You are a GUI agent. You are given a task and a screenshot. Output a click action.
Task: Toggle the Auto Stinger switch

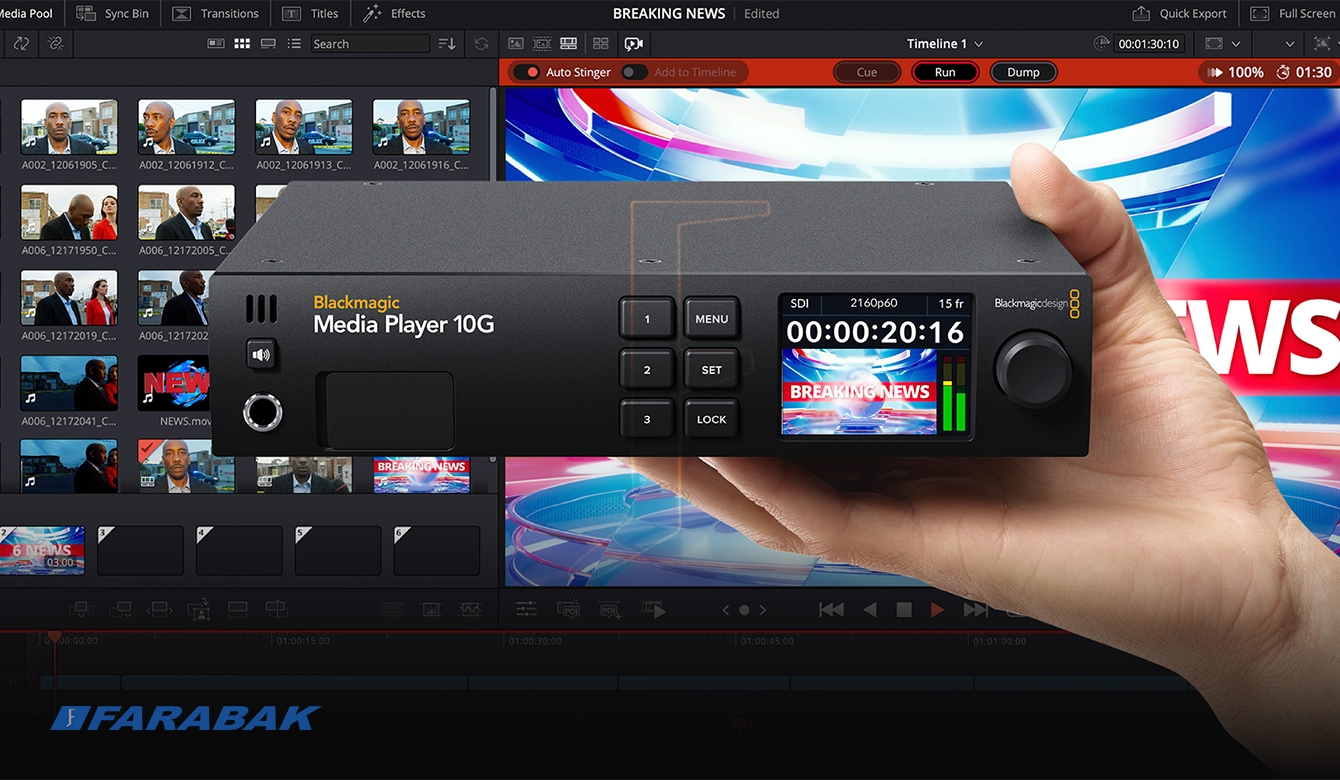tap(526, 72)
